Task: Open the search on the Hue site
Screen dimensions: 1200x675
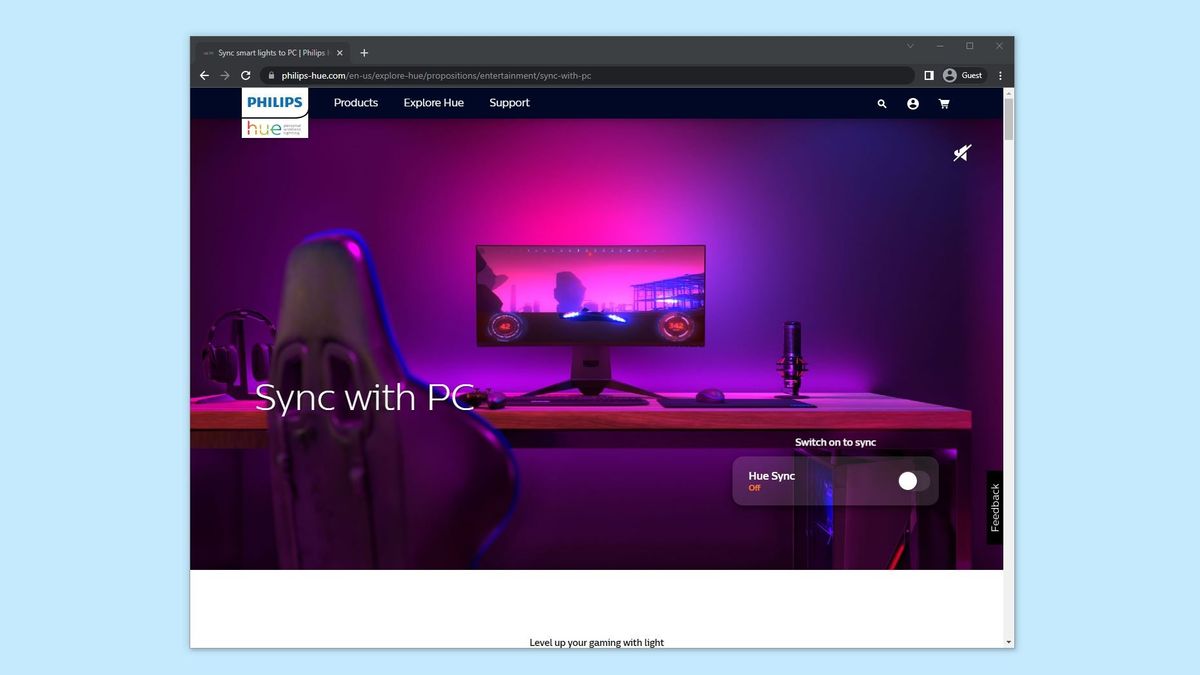Action: click(x=881, y=103)
